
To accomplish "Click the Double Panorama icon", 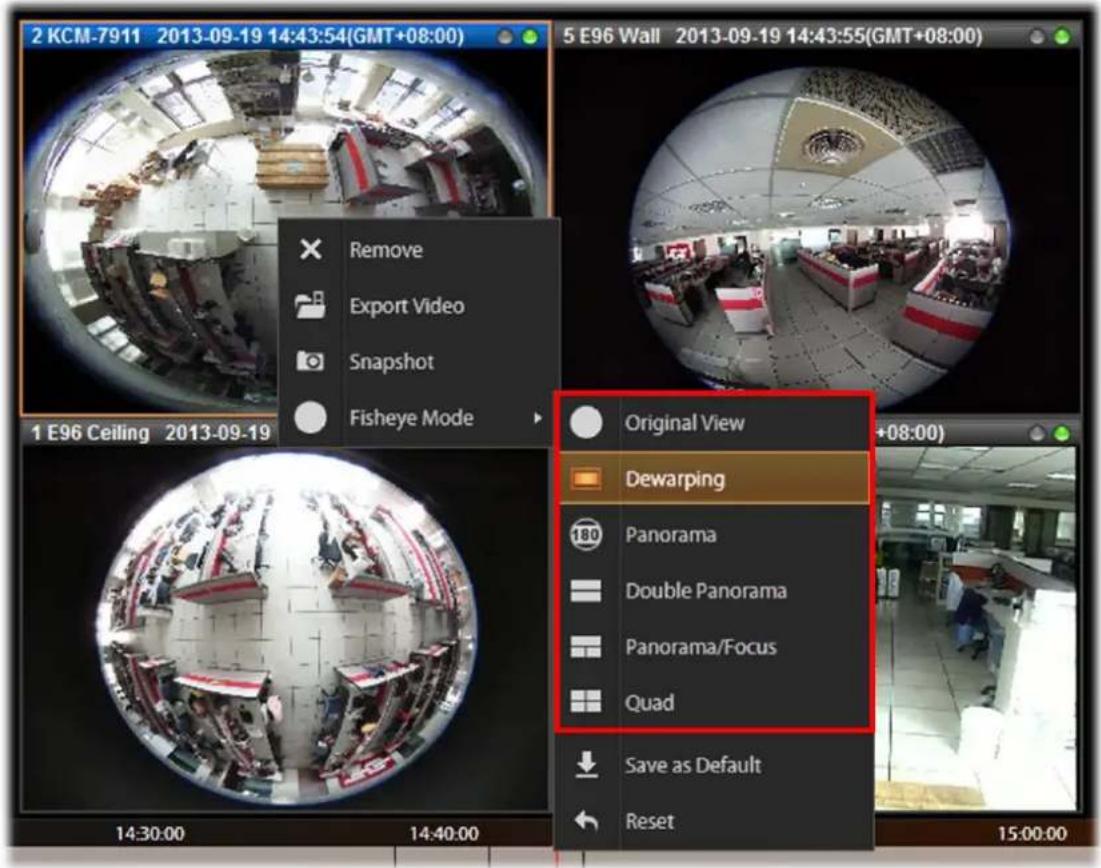I will 586,591.
